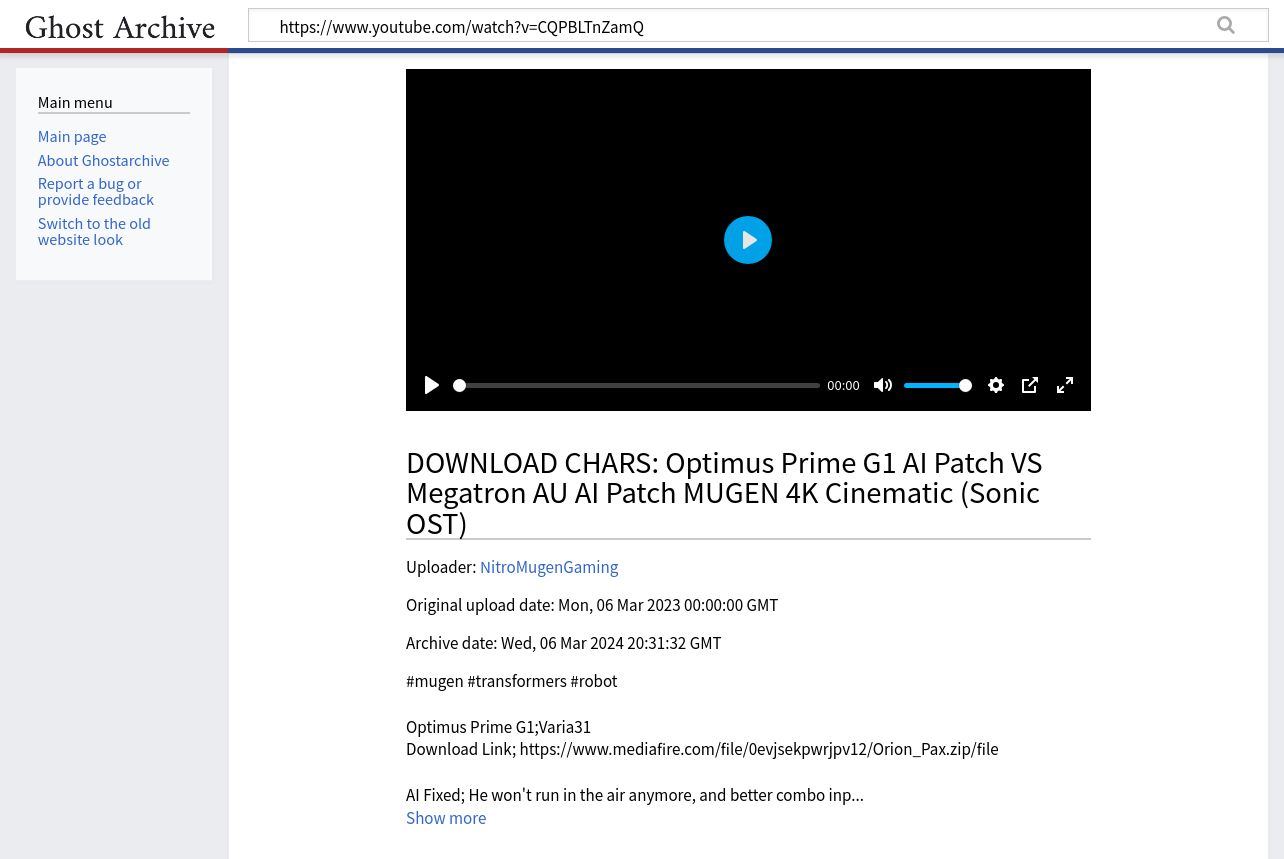Screen dimensions: 1284x859
Task: Click the AI Fixed description line
Action: click(635, 795)
